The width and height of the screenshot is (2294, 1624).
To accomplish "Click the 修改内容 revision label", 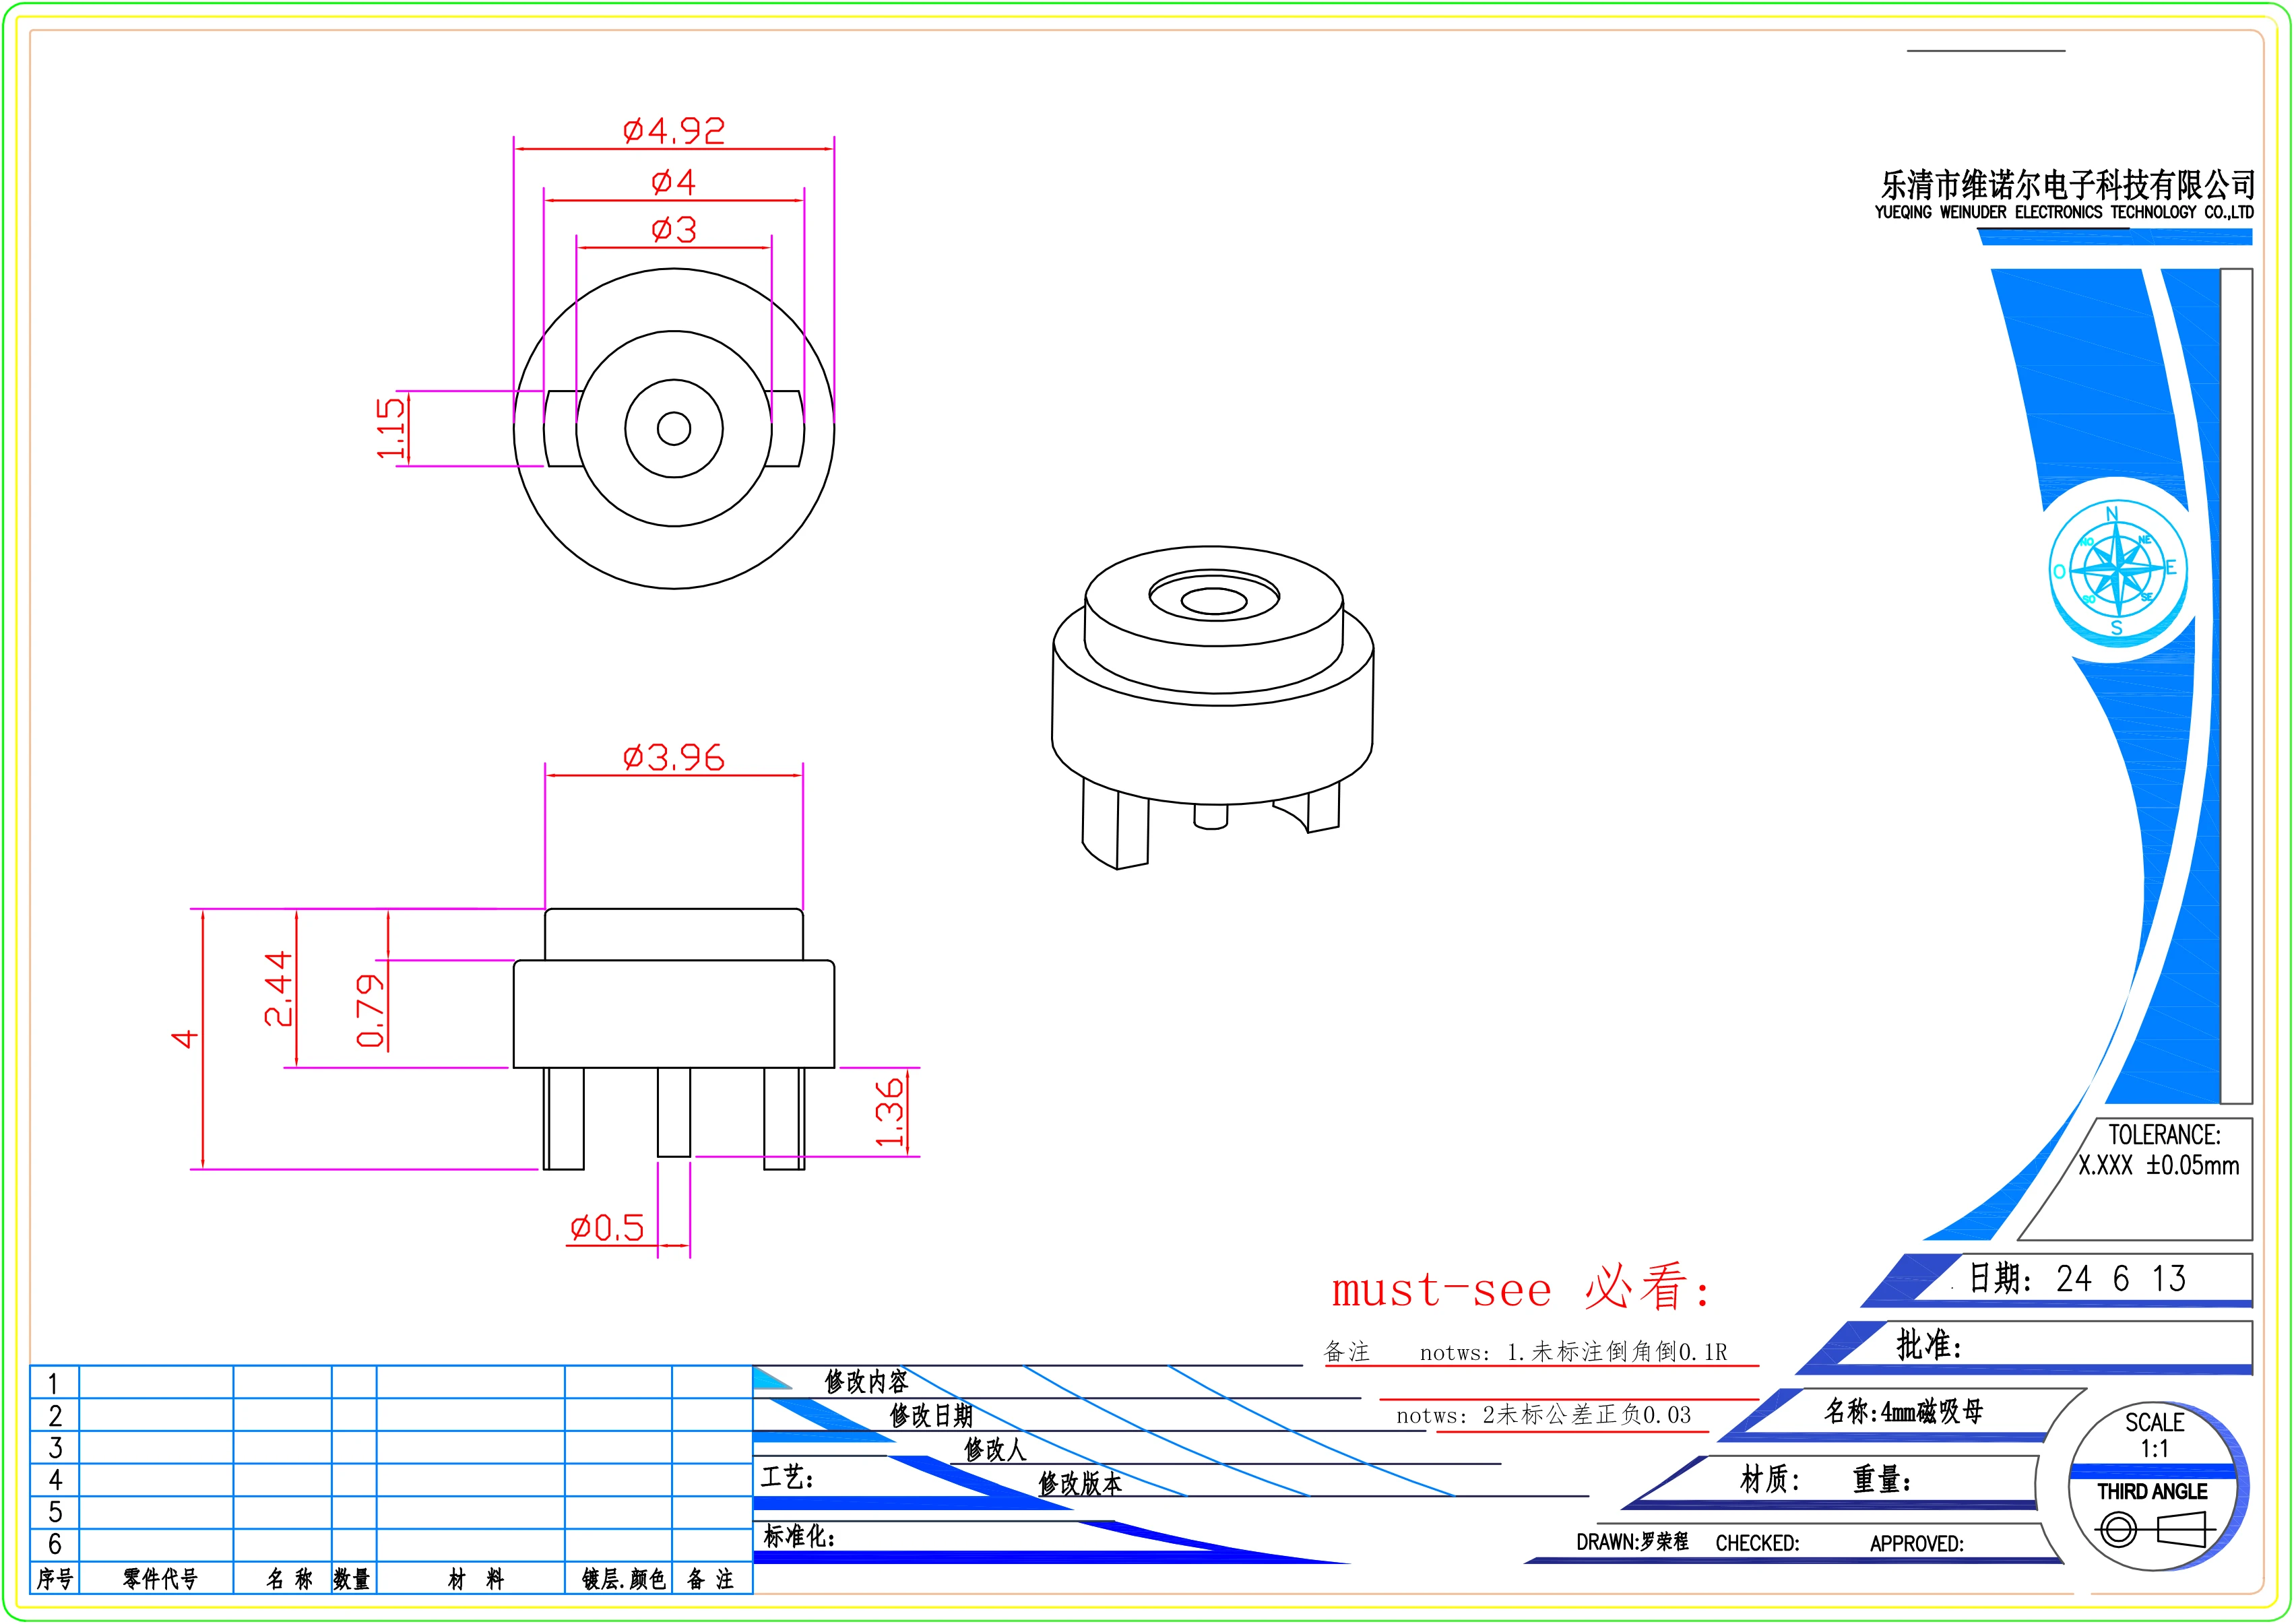I will pyautogui.click(x=866, y=1382).
